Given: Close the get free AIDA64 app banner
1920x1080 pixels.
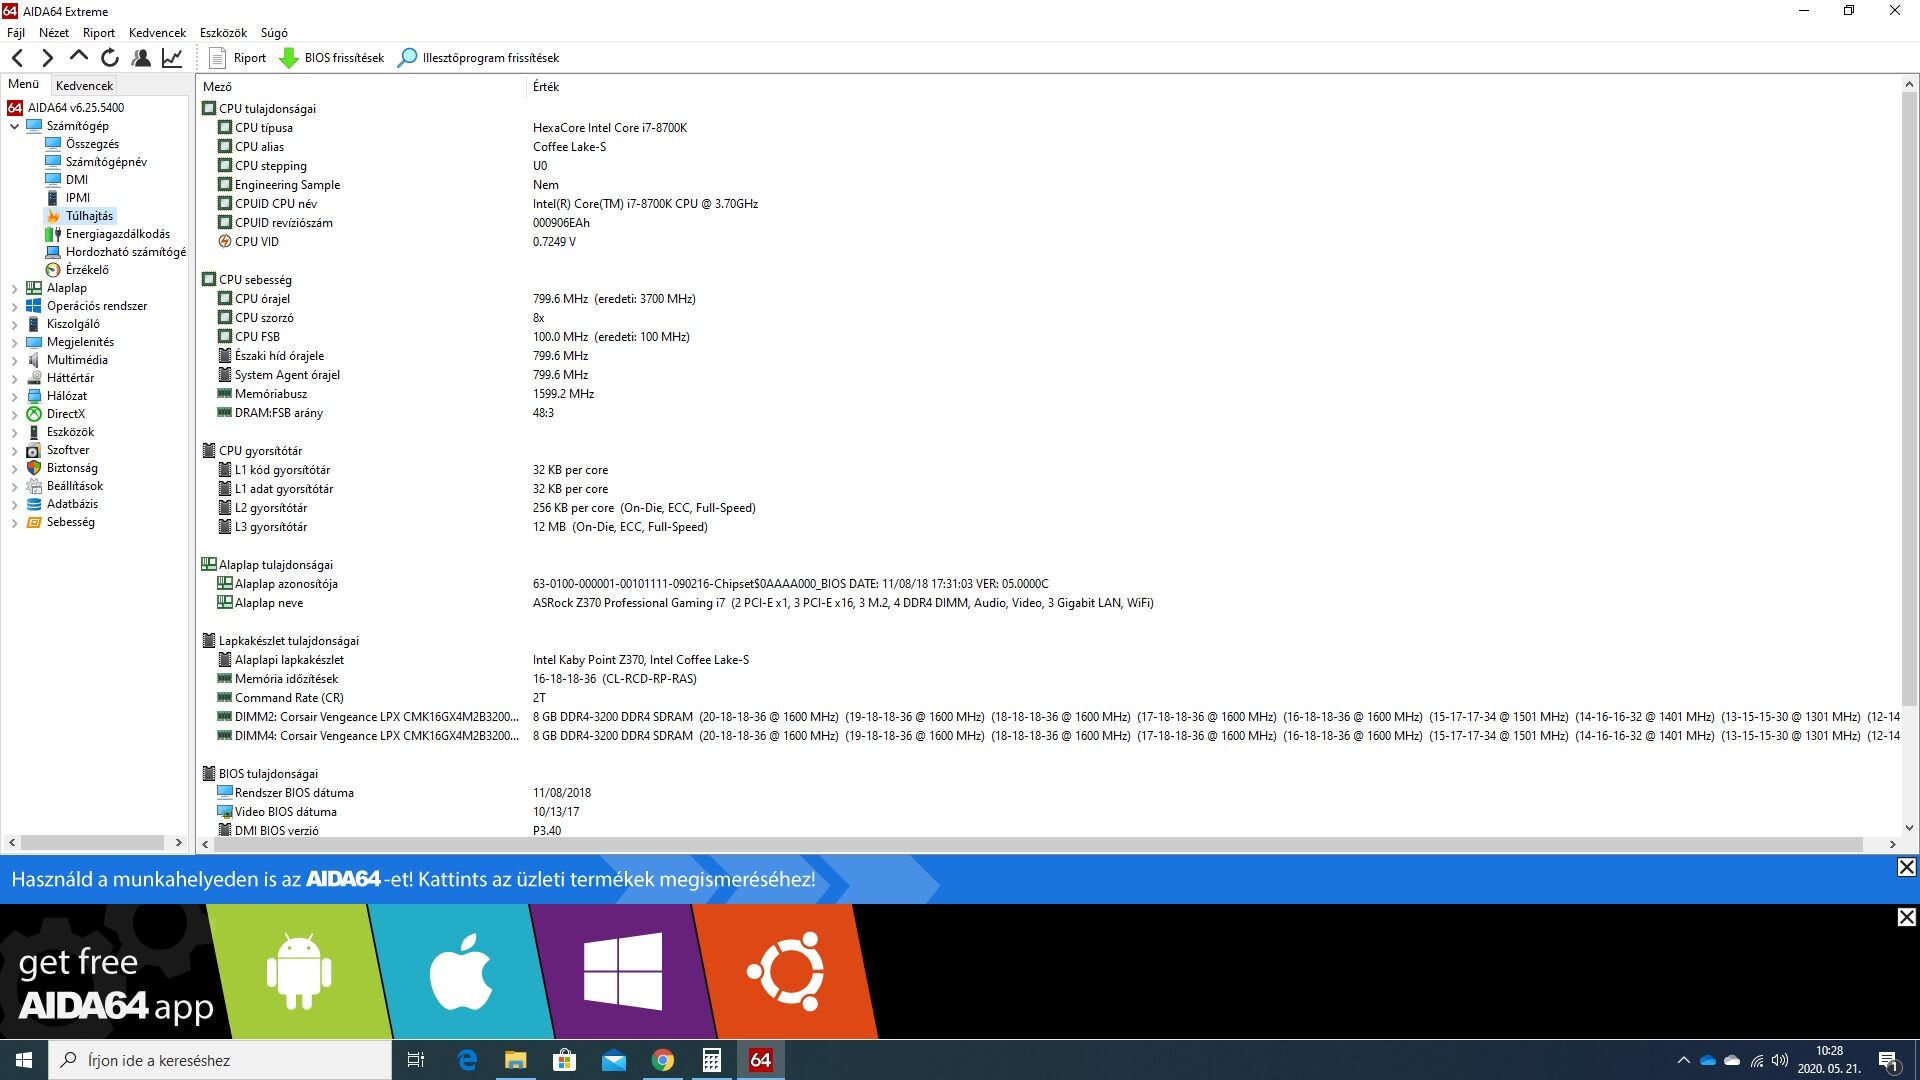Looking at the screenshot, I should 1907,917.
